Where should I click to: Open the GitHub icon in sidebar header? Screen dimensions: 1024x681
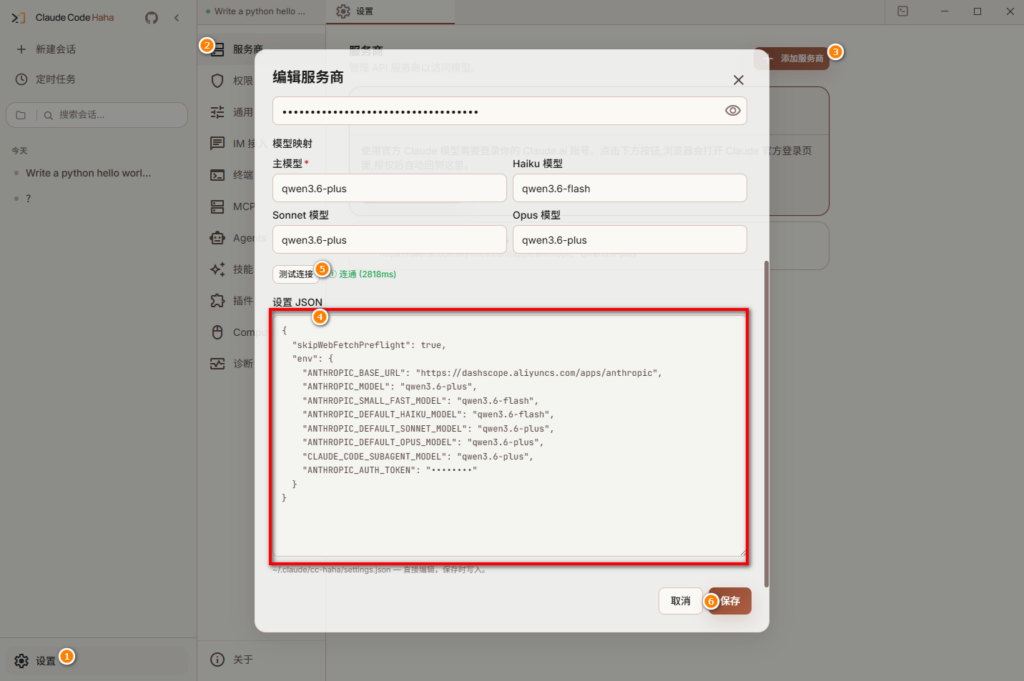152,18
